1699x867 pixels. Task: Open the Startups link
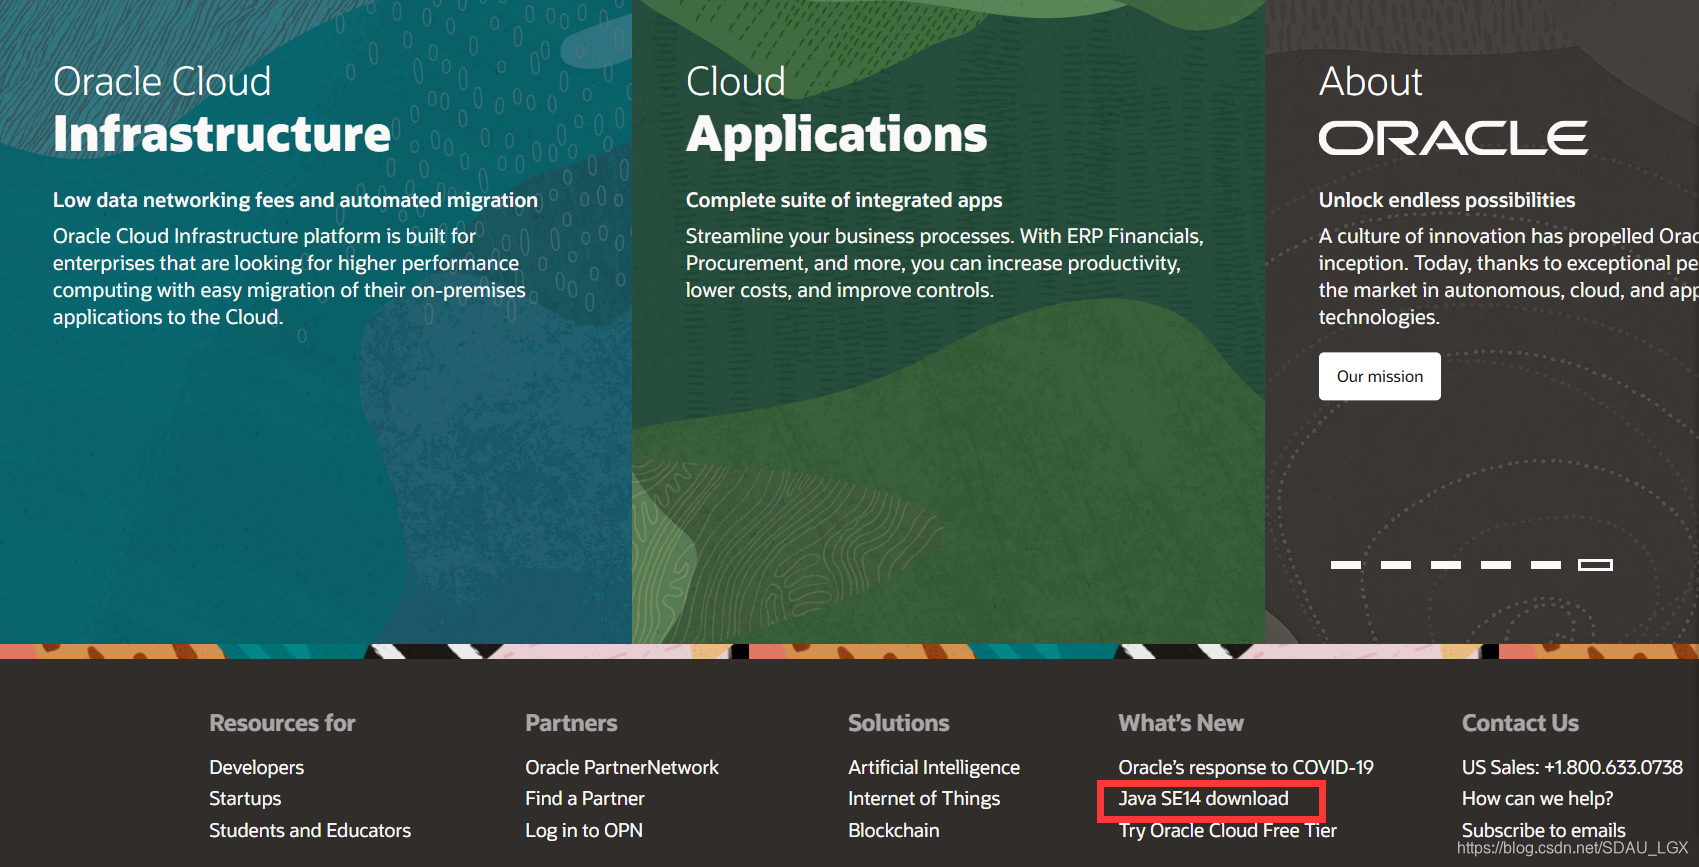click(x=245, y=799)
